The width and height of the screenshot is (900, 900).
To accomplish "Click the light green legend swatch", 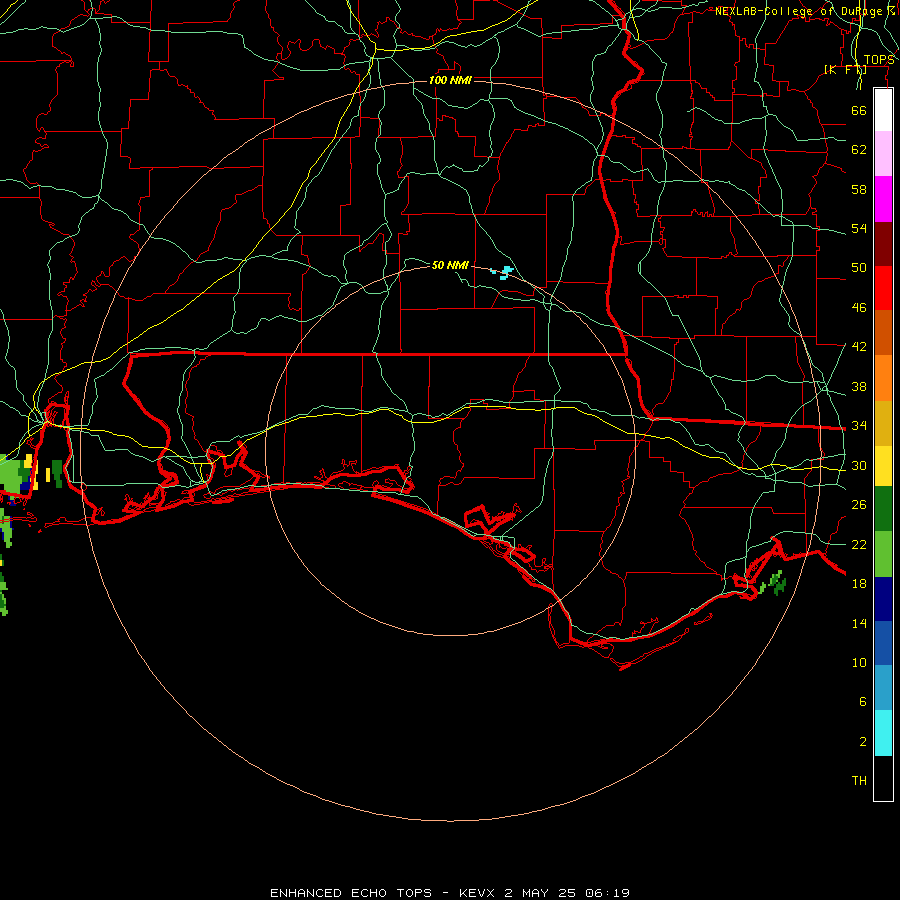I will point(883,554).
